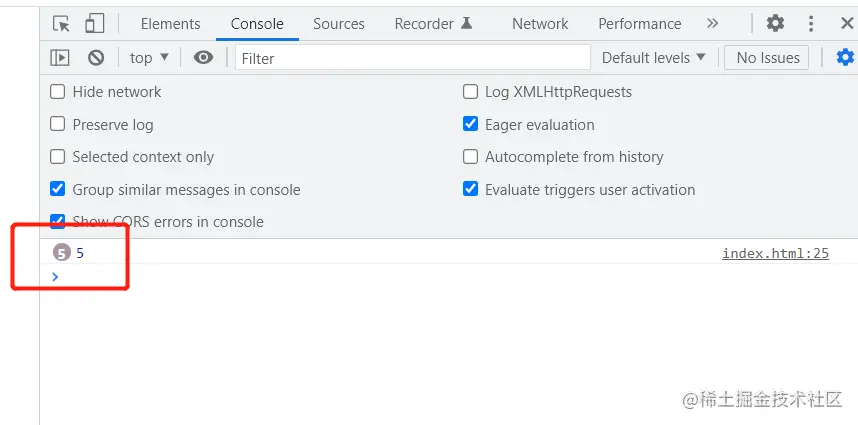This screenshot has height=425, width=858.
Task: Open console settings blue gear icon
Action: click(x=845, y=58)
